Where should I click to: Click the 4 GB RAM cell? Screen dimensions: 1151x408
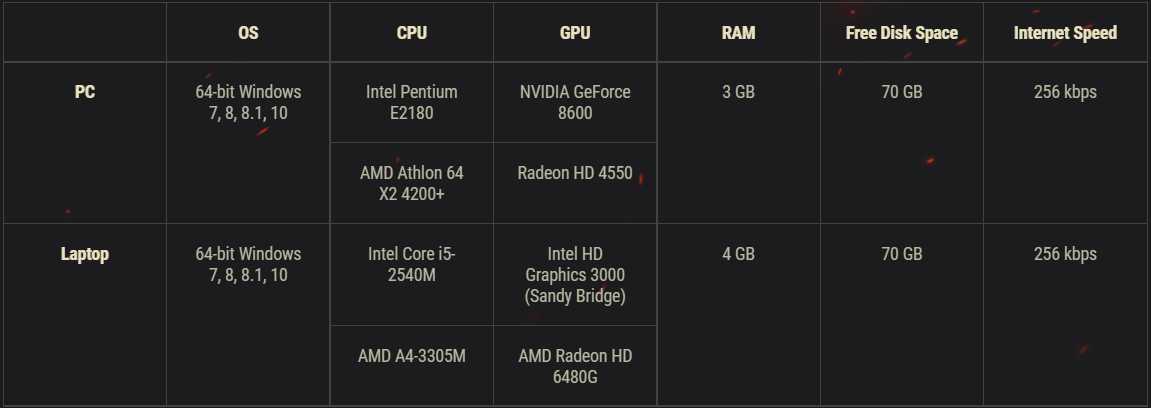738,254
